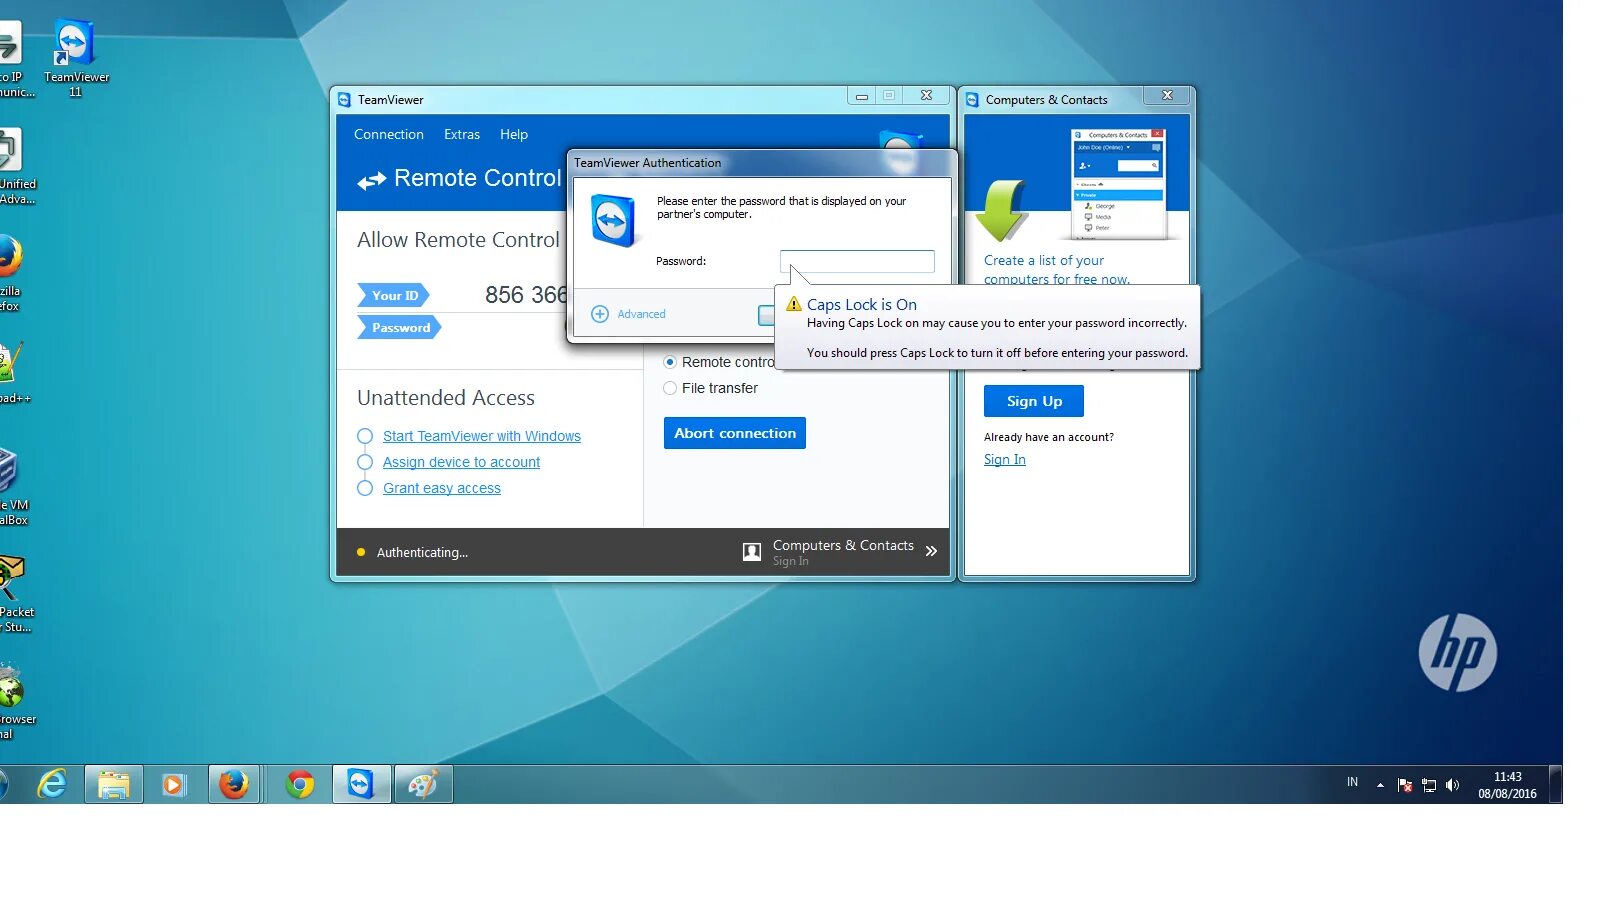The height and width of the screenshot is (900, 1600).
Task: Click the Remote Control arrows icon in the header
Action: (371, 180)
